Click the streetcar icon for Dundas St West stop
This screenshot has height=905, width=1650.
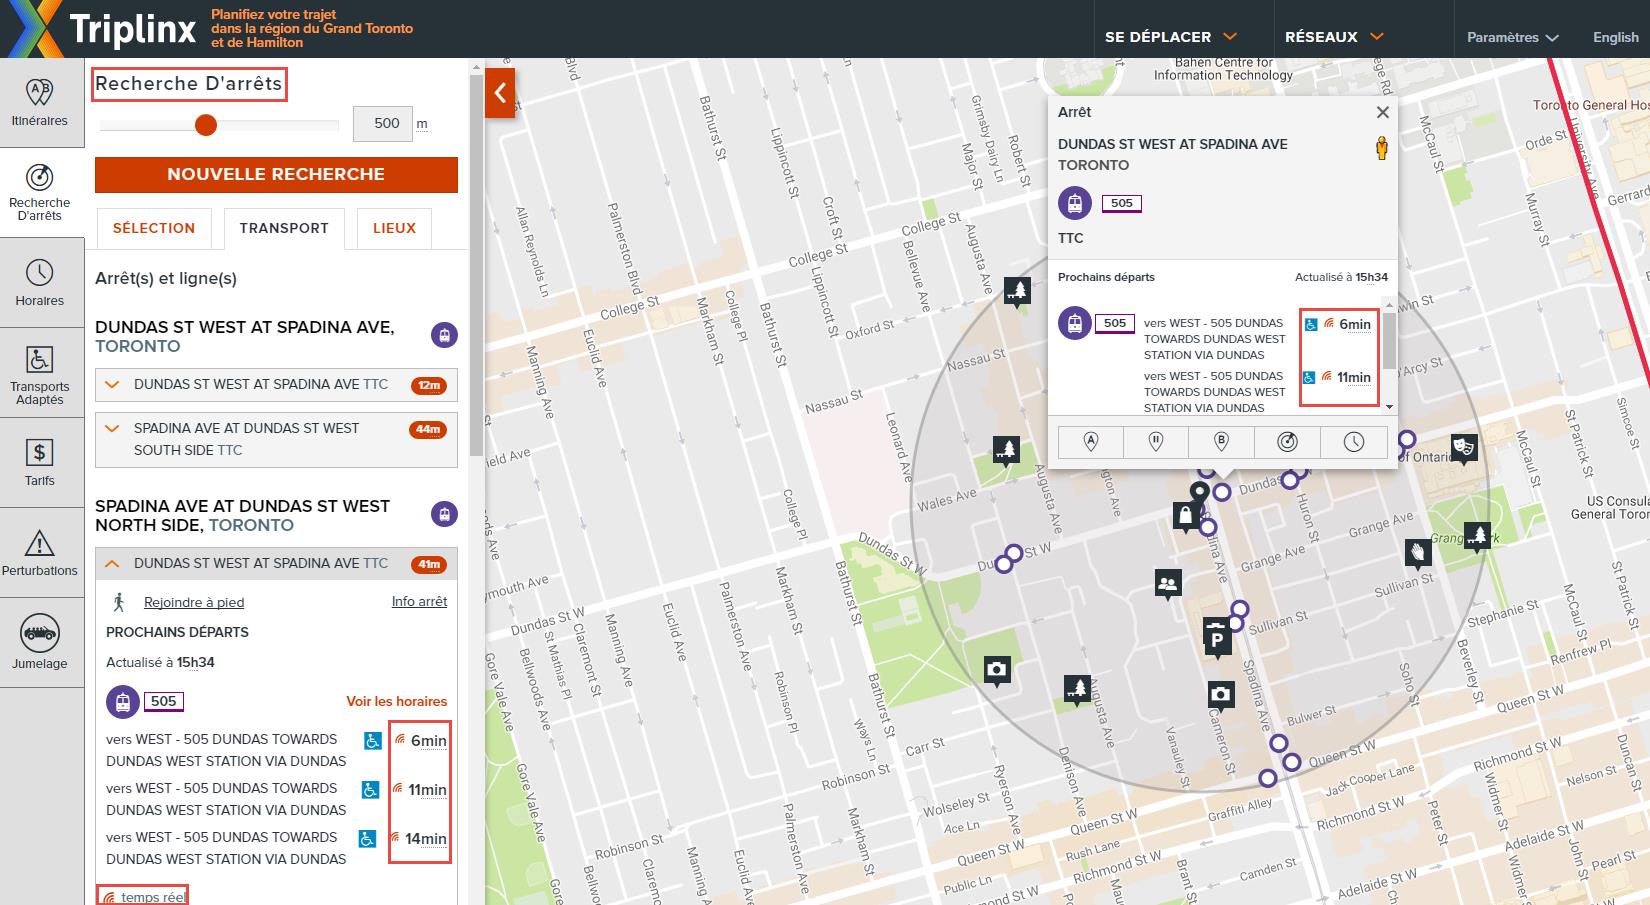pyautogui.click(x=445, y=335)
